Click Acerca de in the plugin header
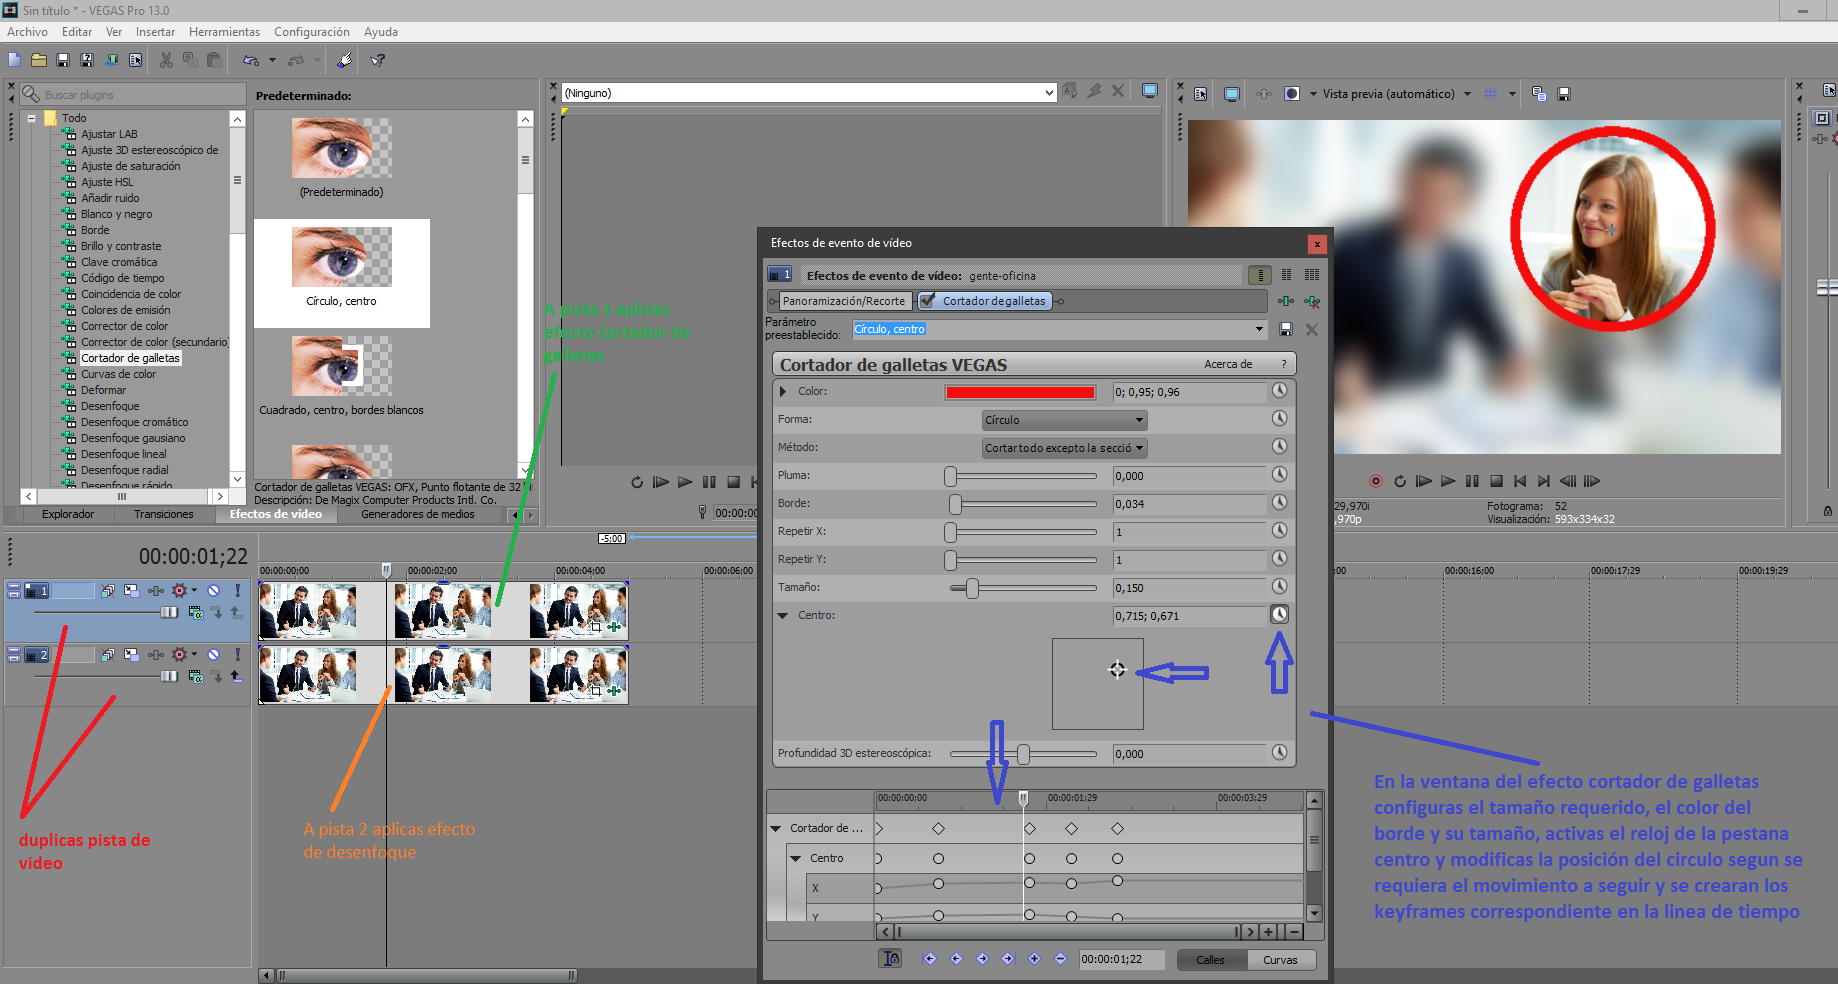This screenshot has height=984, width=1838. coord(1228,364)
